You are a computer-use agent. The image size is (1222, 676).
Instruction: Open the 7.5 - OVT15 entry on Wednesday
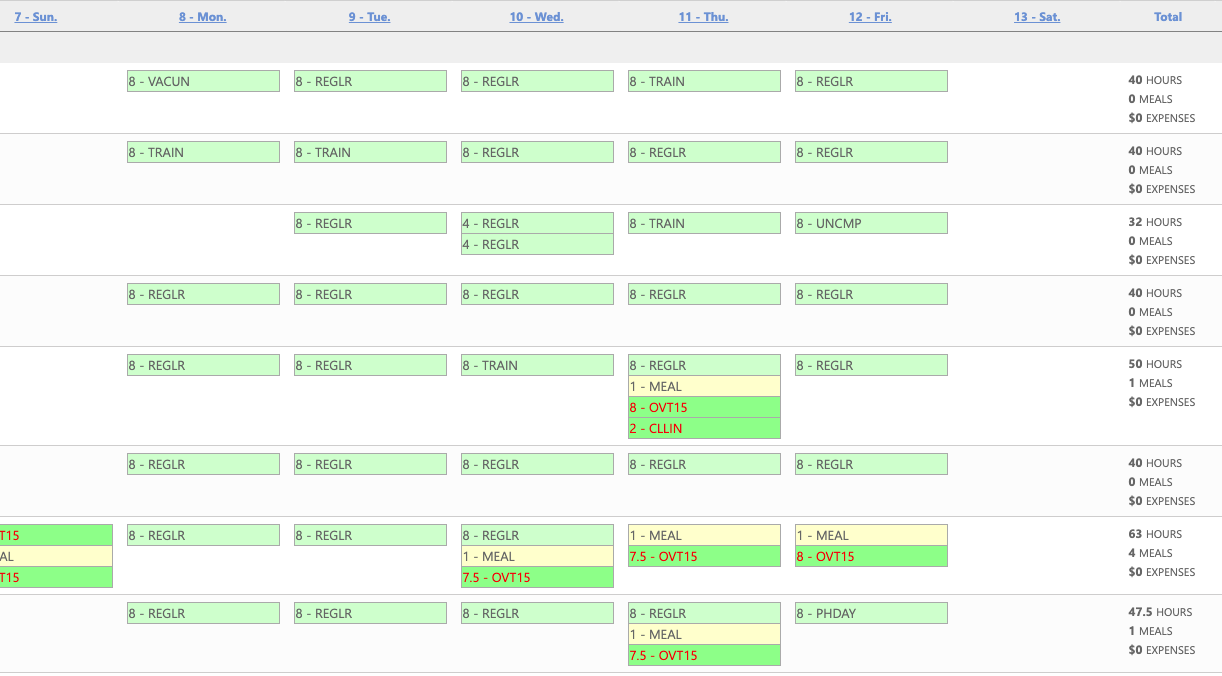(537, 578)
